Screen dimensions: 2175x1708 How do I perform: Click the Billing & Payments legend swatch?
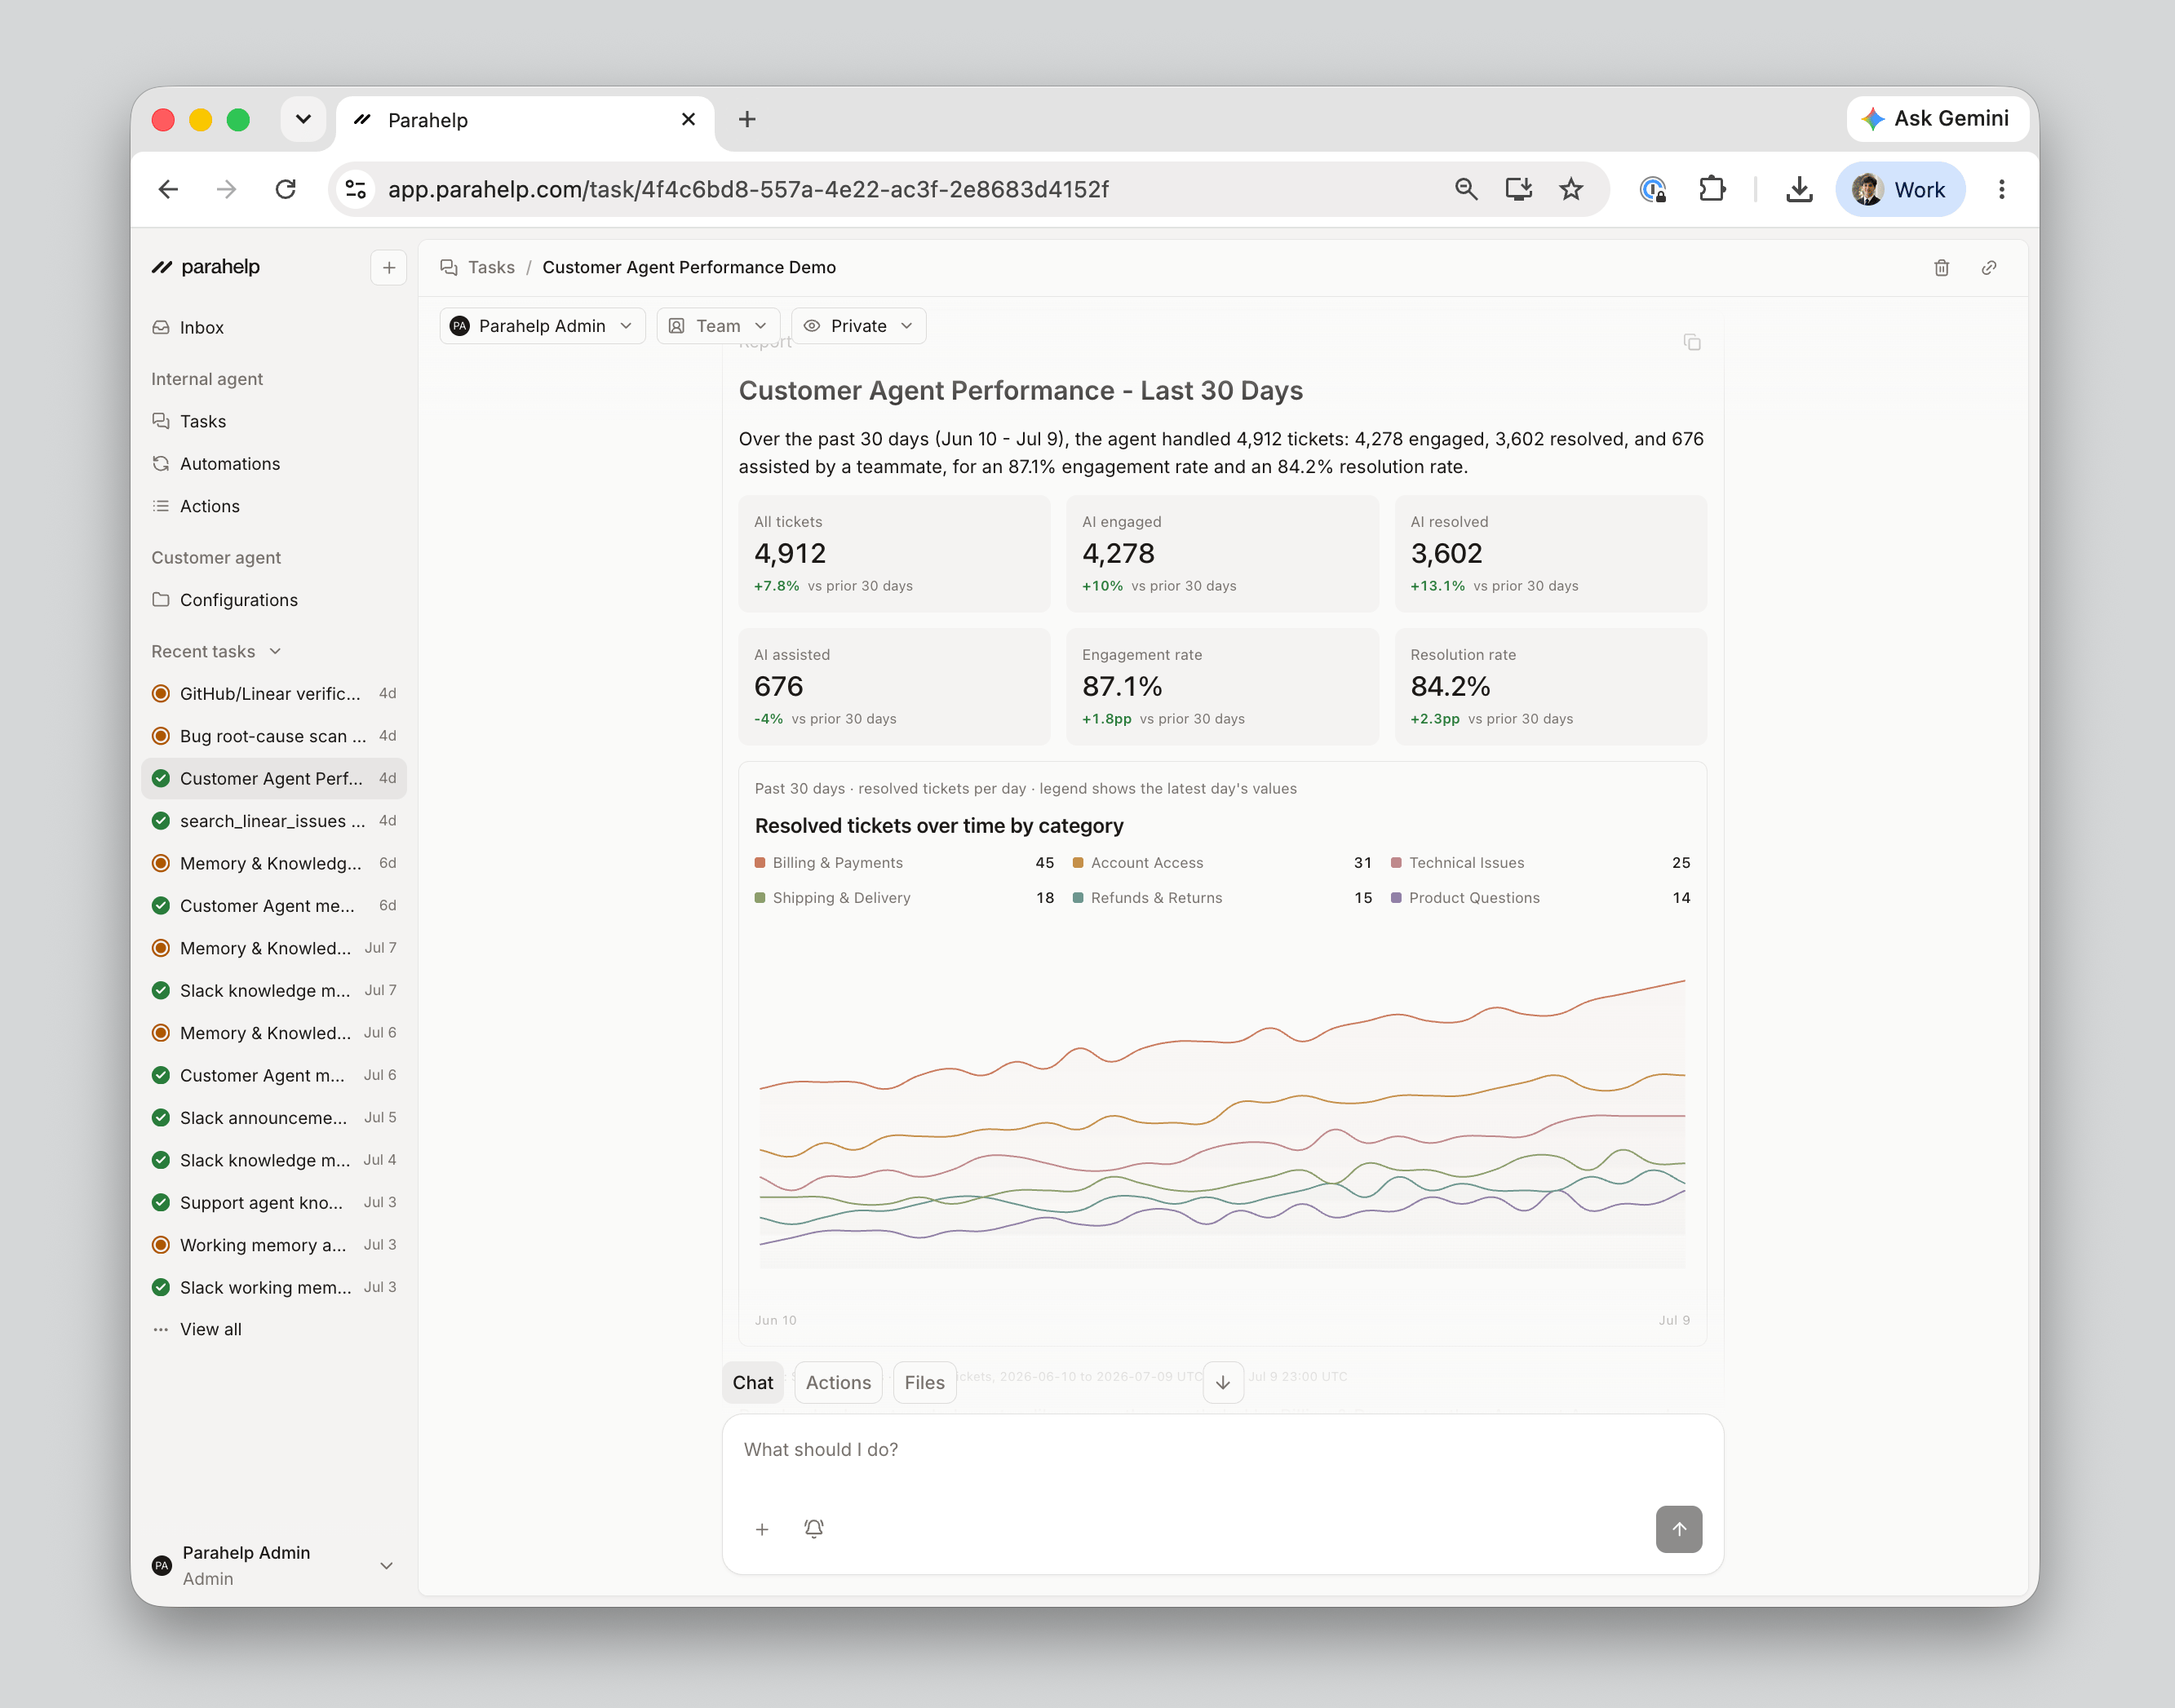tap(760, 863)
